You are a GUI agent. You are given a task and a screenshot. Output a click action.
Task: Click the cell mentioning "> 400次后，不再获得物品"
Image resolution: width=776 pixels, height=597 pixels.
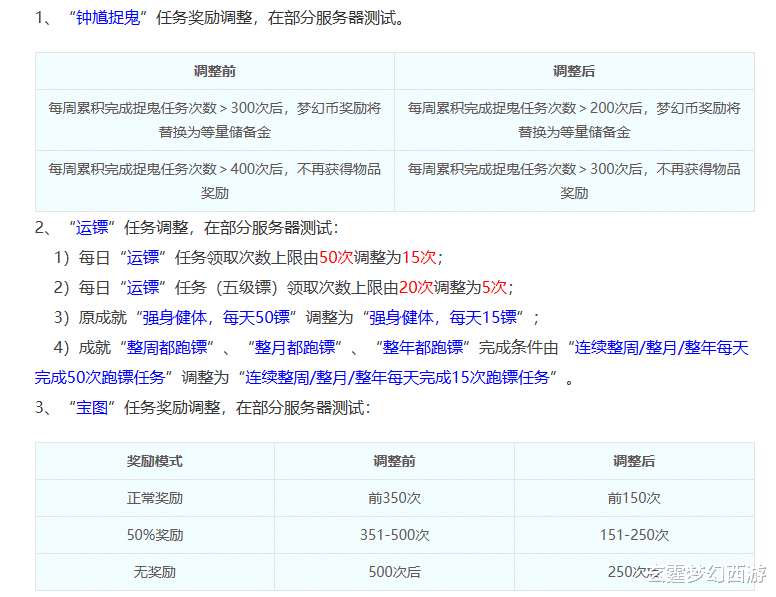[x=215, y=181]
